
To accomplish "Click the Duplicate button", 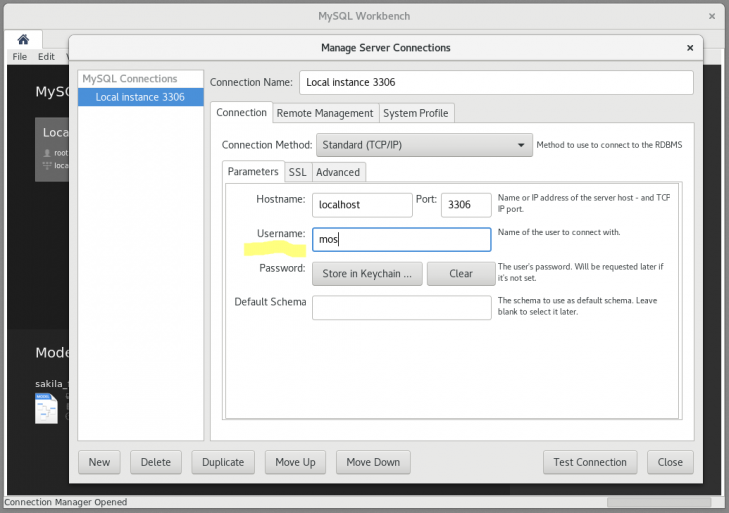I will click(x=223, y=462).
